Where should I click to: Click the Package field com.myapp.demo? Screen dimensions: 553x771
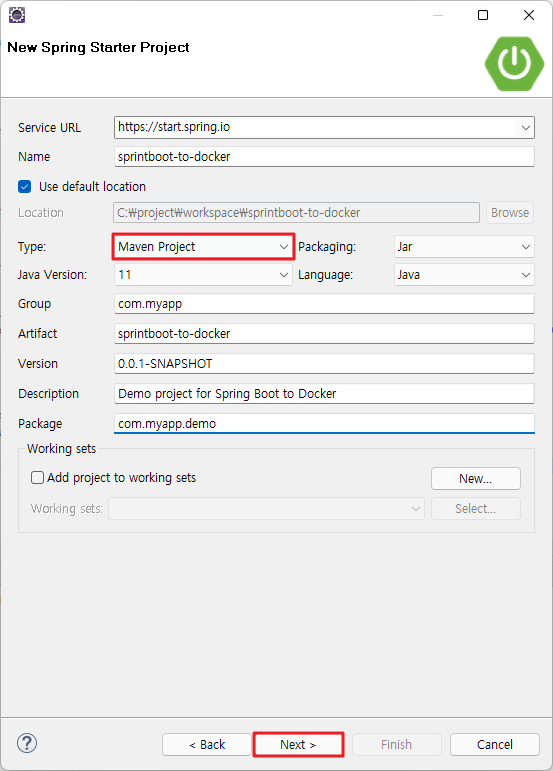coord(324,423)
